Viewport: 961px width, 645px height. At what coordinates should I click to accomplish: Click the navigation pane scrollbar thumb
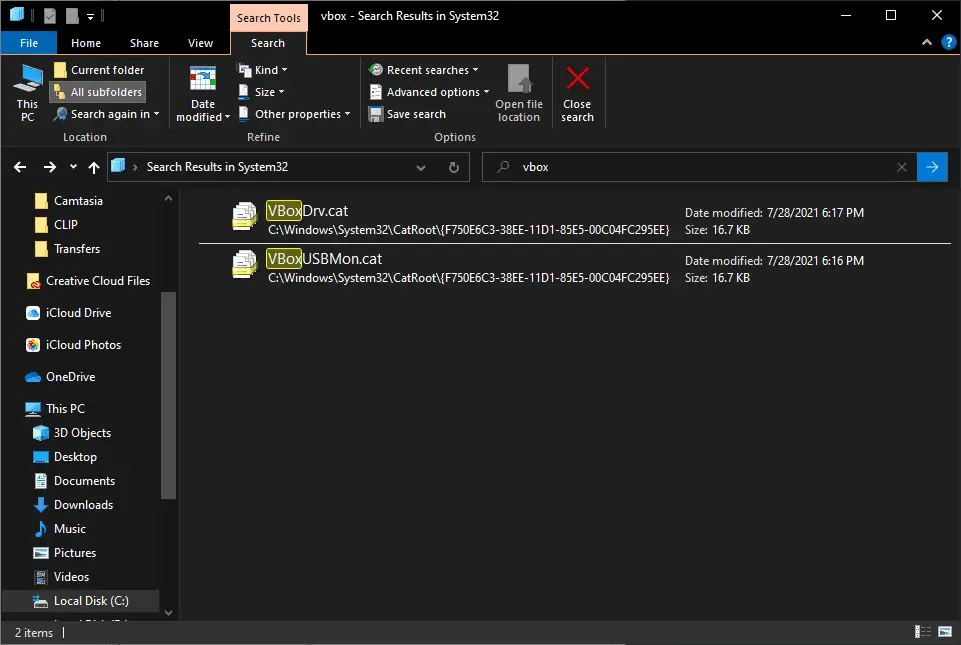coord(169,395)
